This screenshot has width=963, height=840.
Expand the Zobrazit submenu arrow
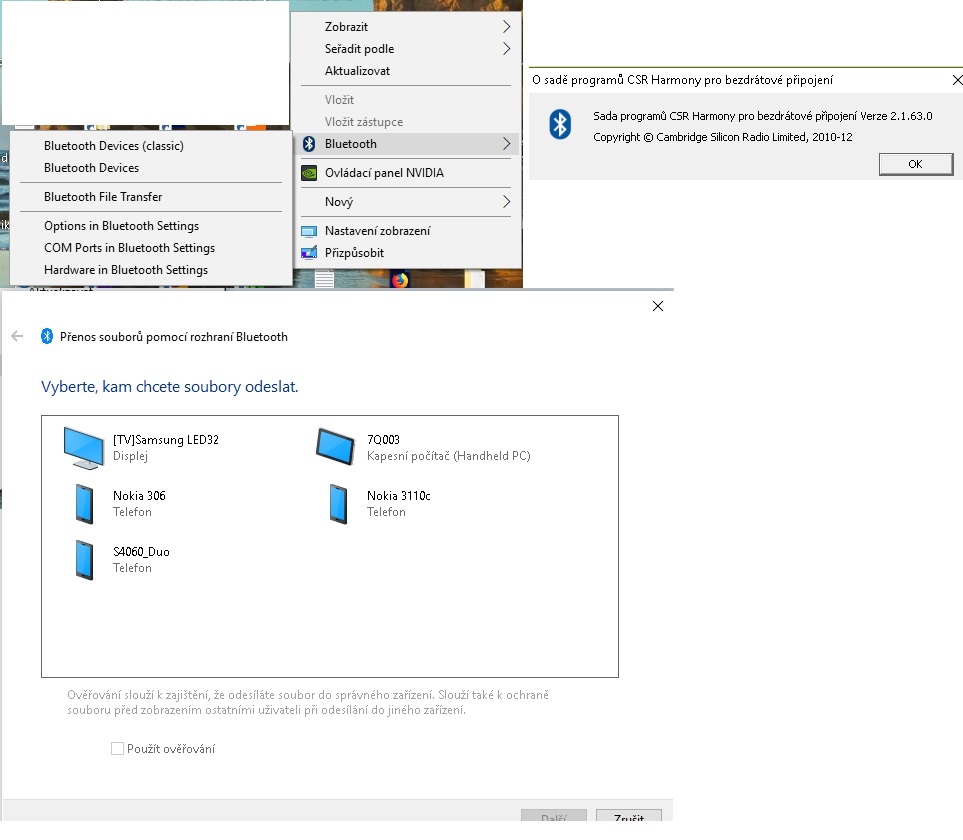click(x=506, y=26)
